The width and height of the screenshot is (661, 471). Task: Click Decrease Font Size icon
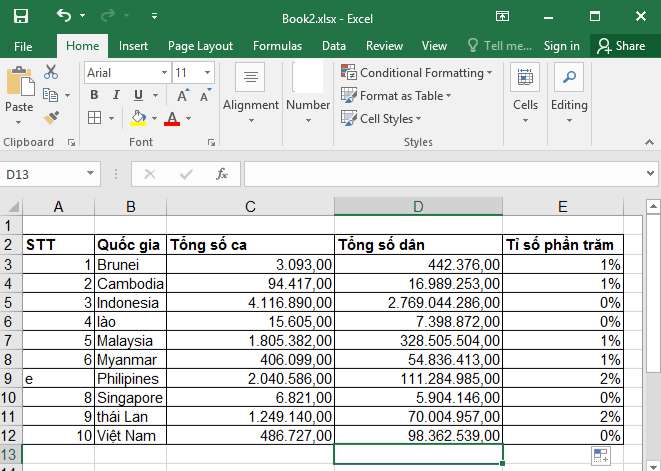[x=202, y=95]
